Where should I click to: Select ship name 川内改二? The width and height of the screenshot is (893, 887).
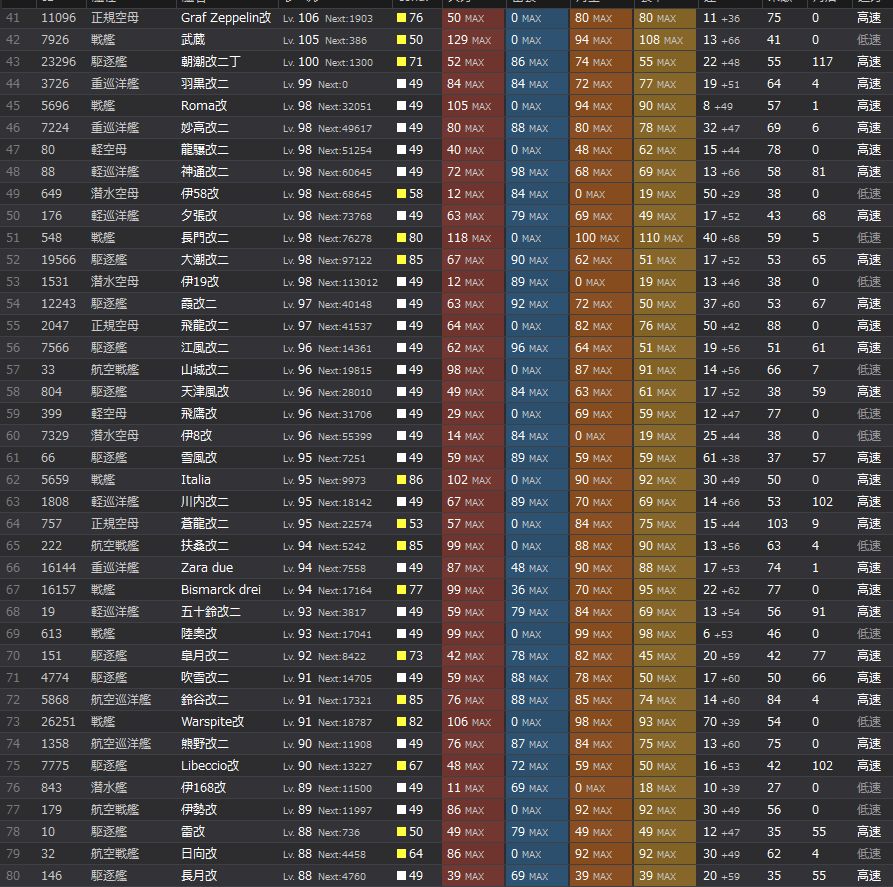pos(204,502)
